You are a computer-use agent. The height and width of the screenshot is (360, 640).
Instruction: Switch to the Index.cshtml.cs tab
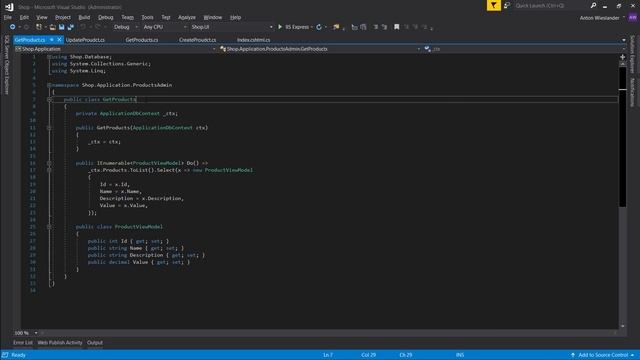253,40
